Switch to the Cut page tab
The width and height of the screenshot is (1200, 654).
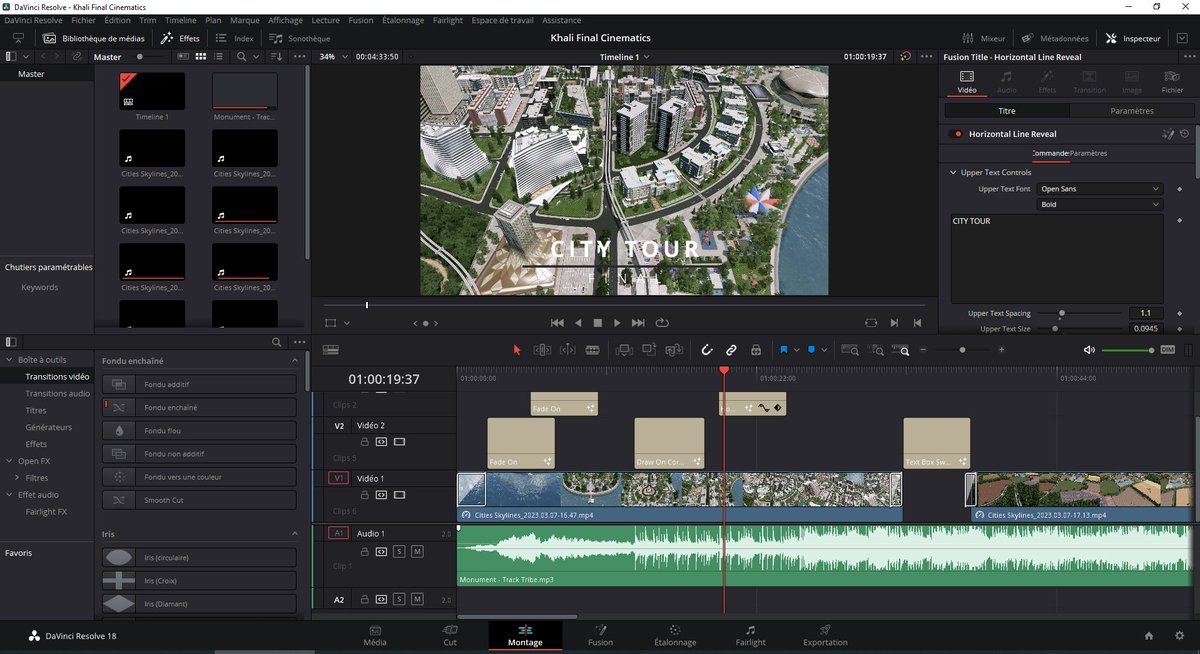tap(450, 635)
